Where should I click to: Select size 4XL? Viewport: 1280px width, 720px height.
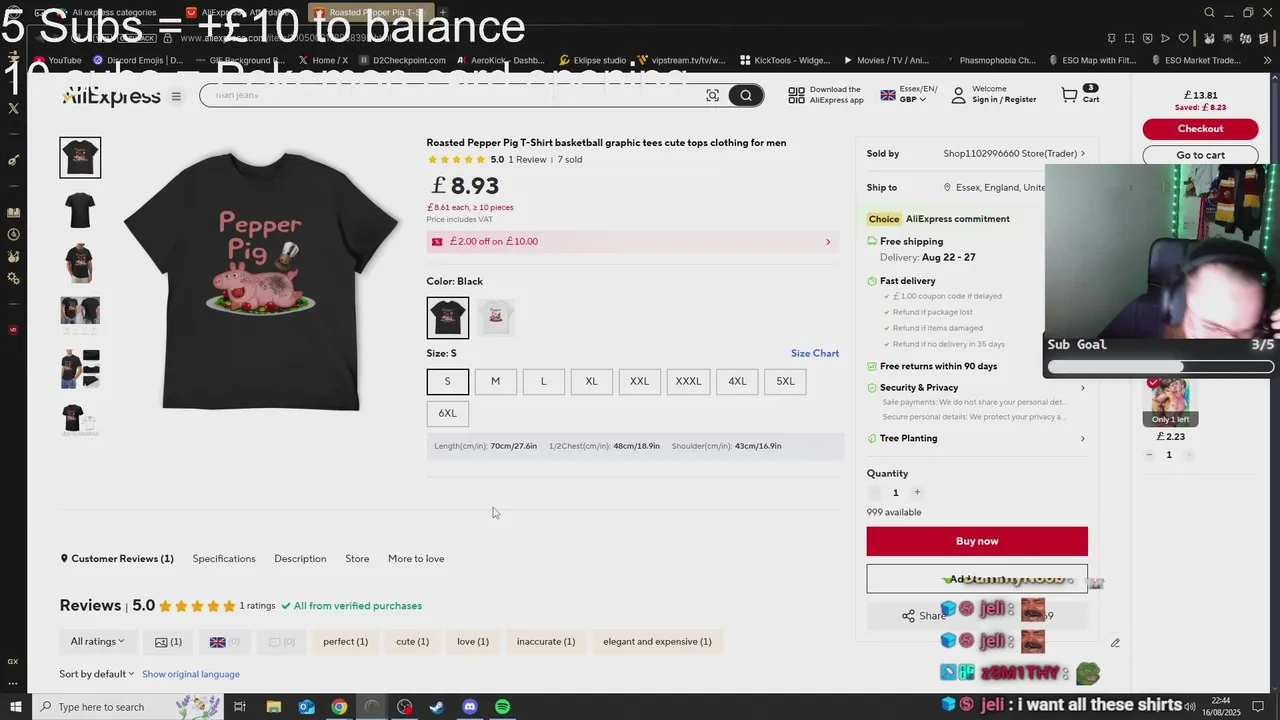point(737,381)
